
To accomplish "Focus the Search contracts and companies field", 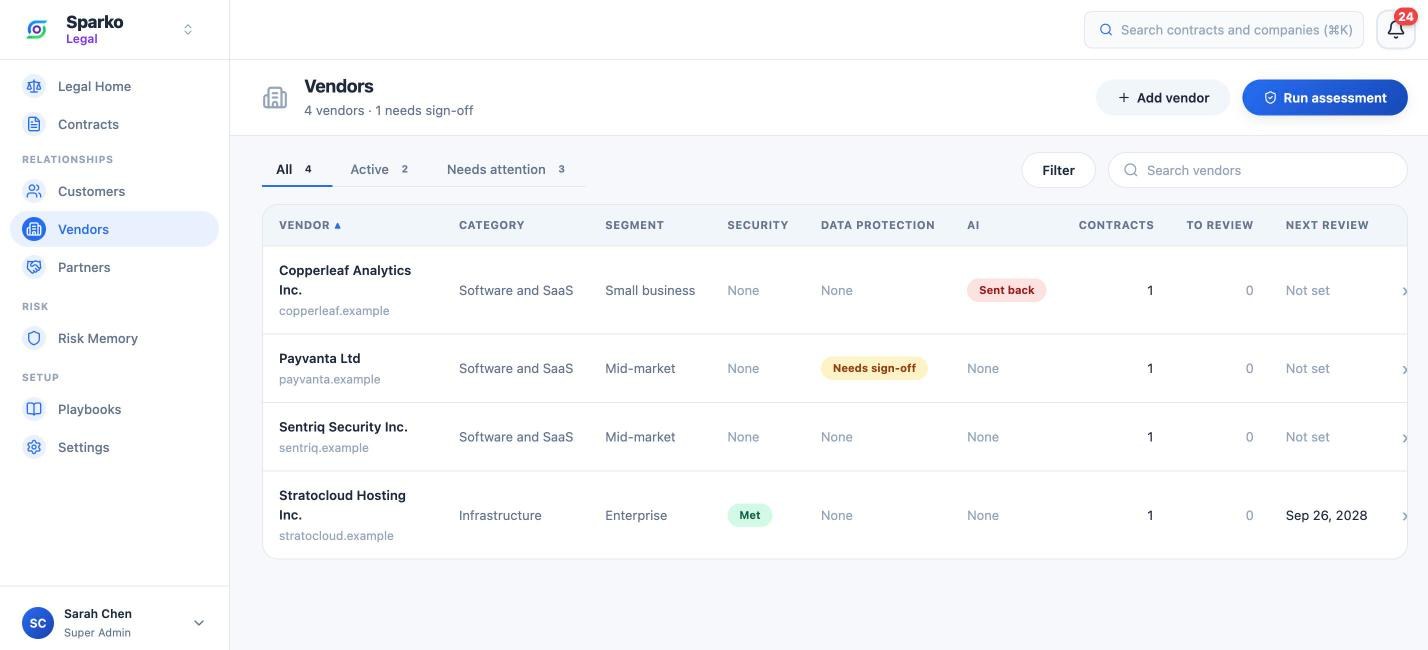I will 1223,30.
